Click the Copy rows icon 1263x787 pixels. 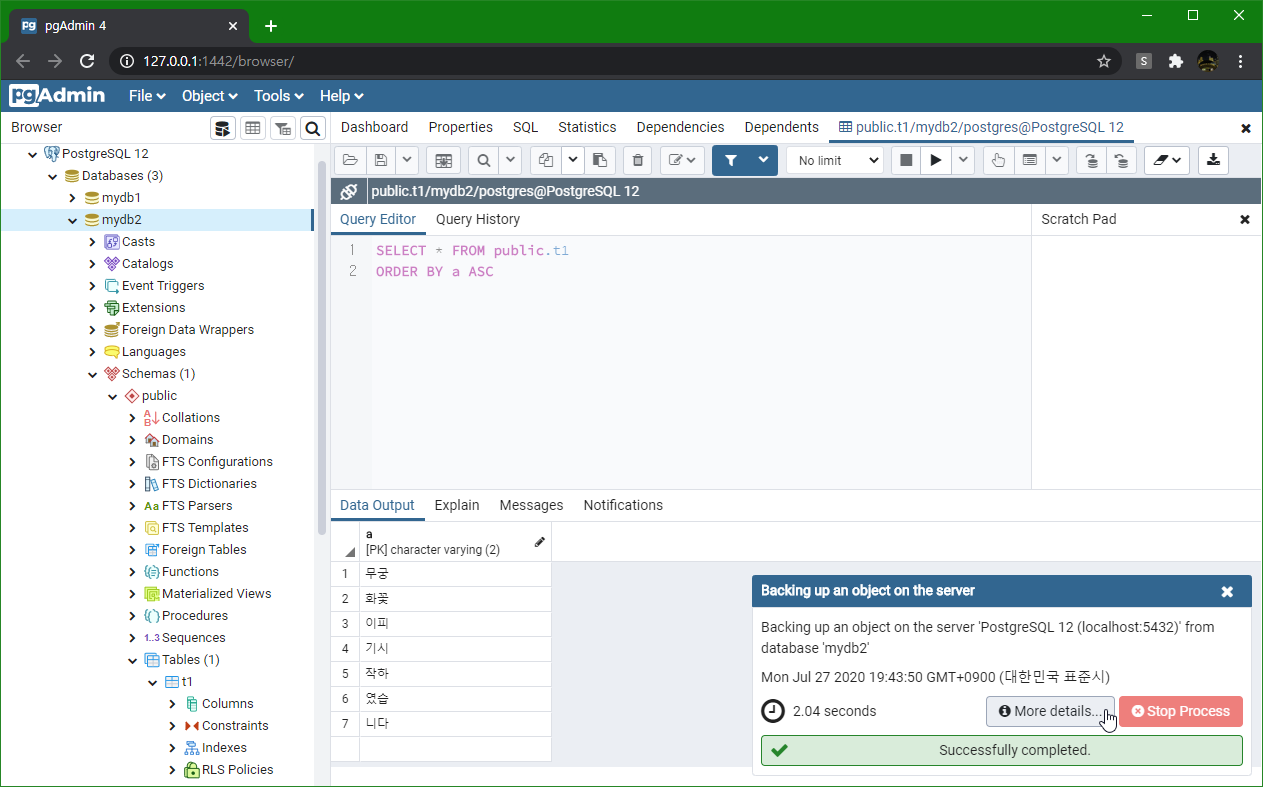click(546, 160)
